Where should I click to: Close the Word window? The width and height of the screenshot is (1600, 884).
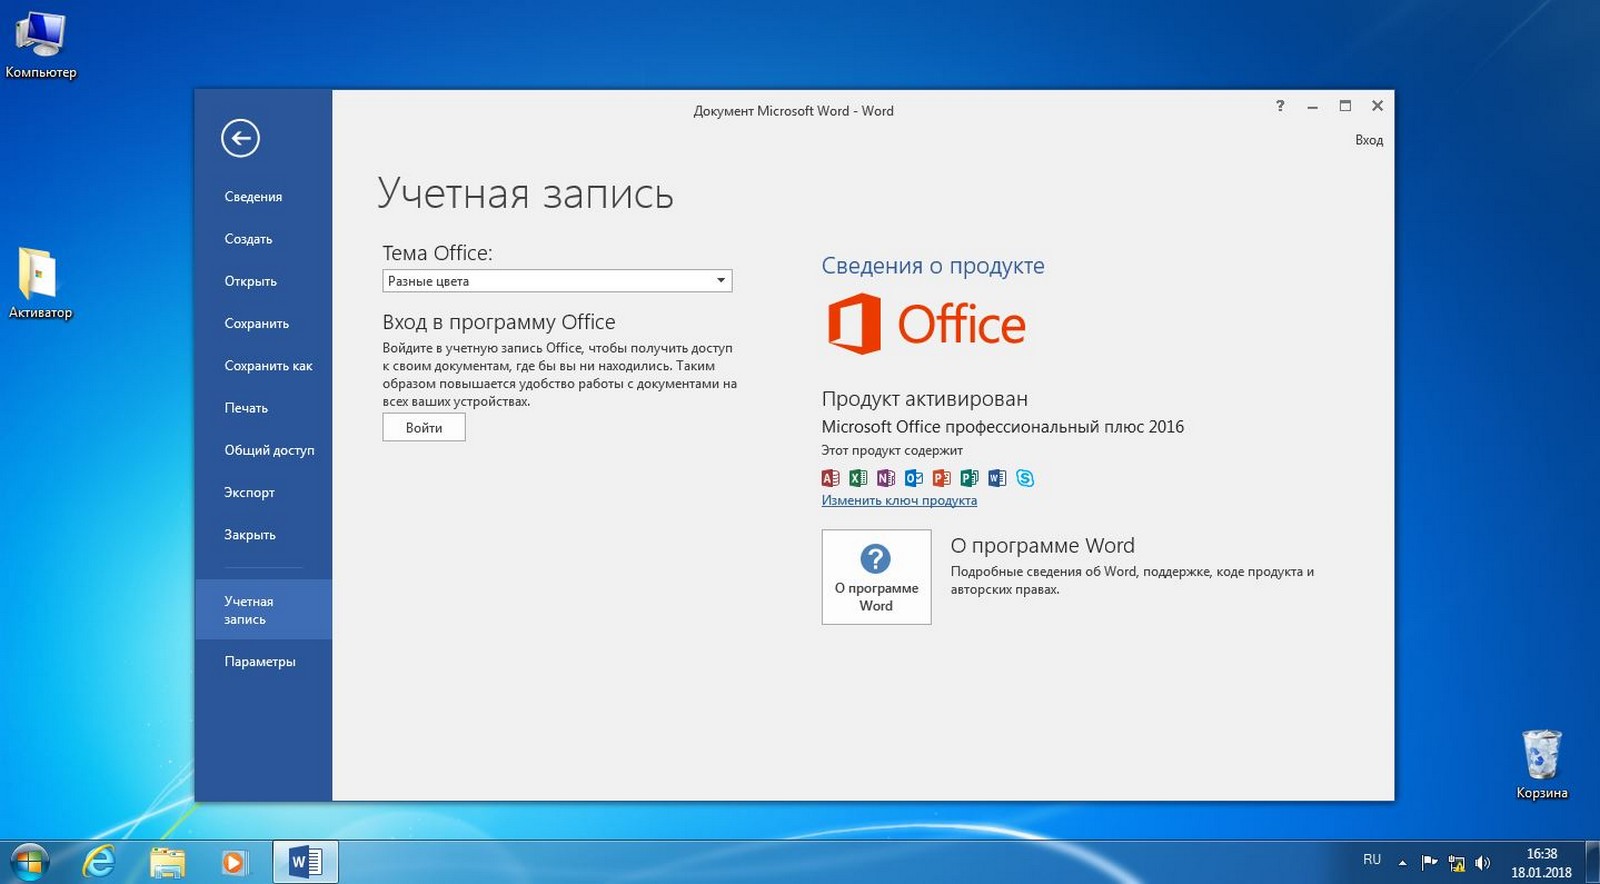pyautogui.click(x=1377, y=106)
